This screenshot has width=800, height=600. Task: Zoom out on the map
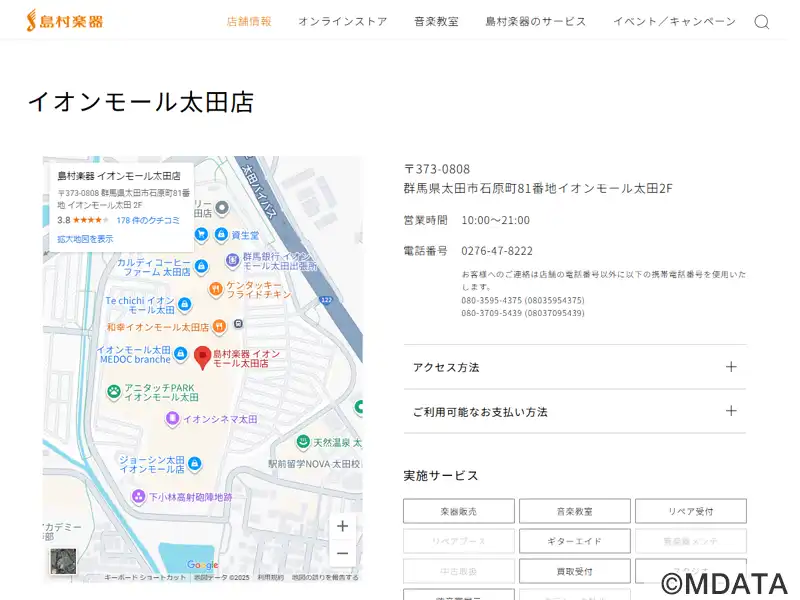coord(342,553)
